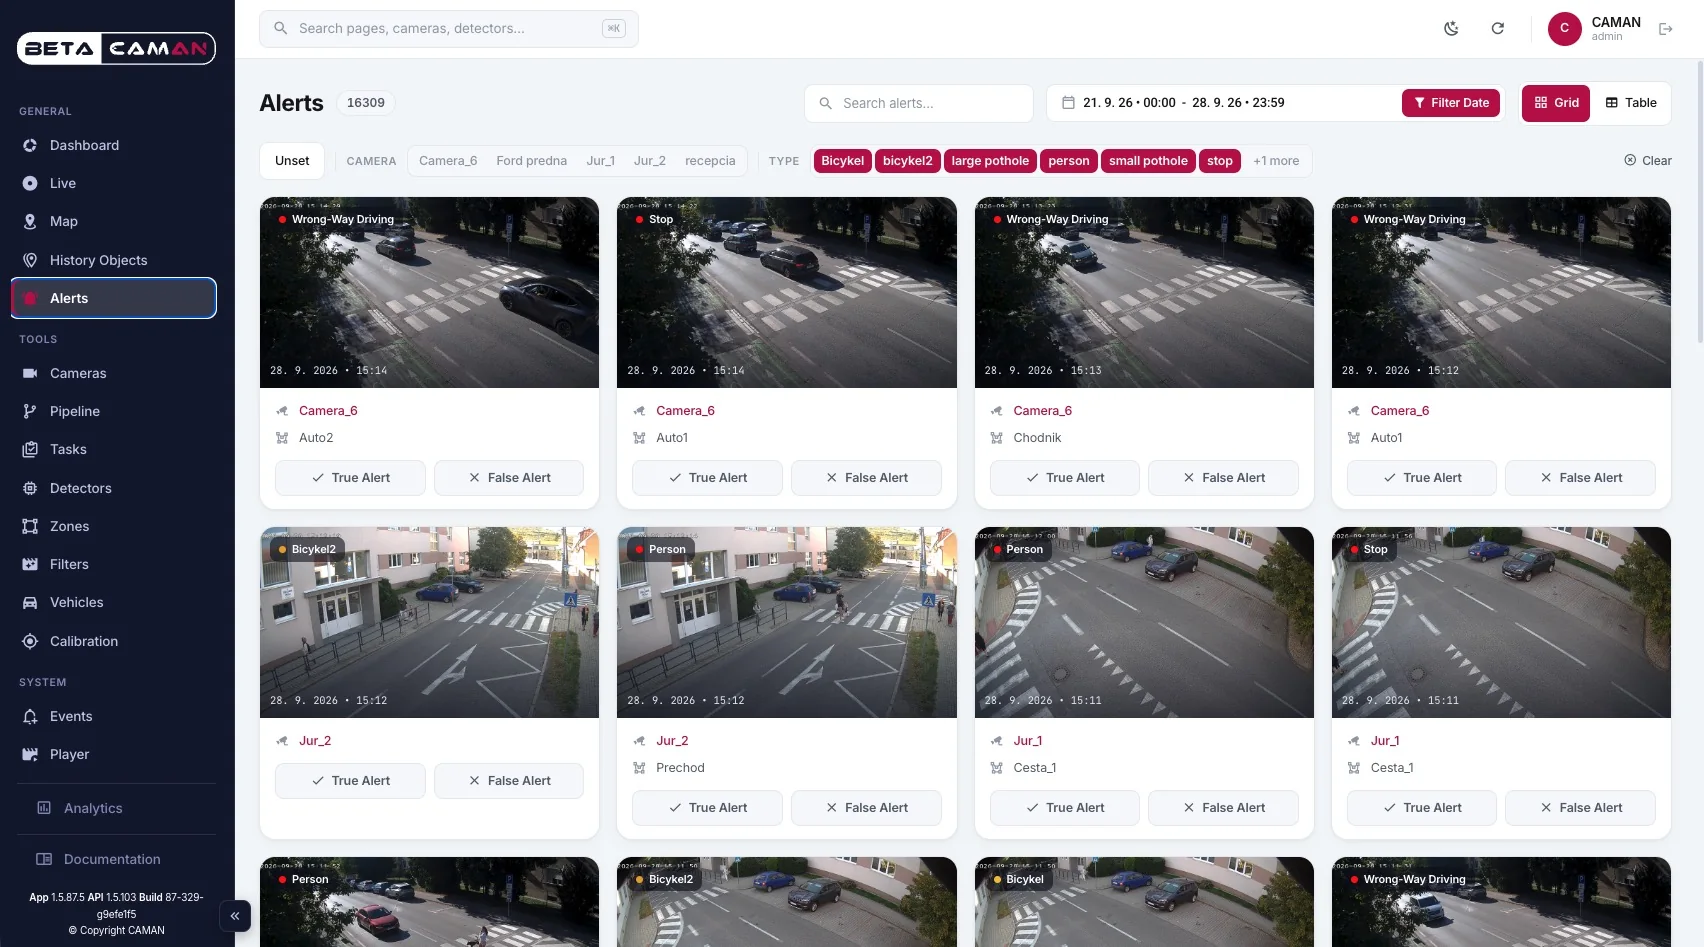Click the refresh icon in header
The width and height of the screenshot is (1704, 947).
point(1497,29)
